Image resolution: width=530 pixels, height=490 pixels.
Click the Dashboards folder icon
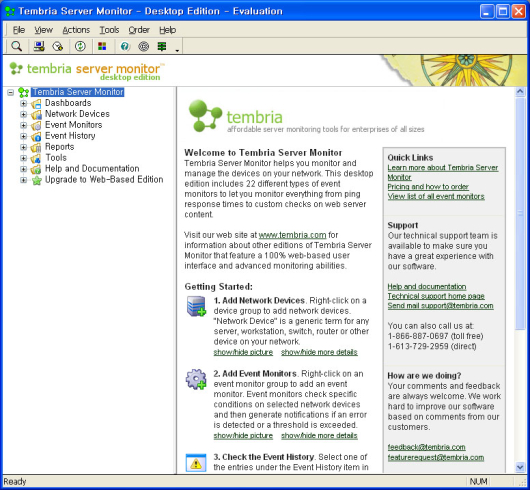(36, 103)
